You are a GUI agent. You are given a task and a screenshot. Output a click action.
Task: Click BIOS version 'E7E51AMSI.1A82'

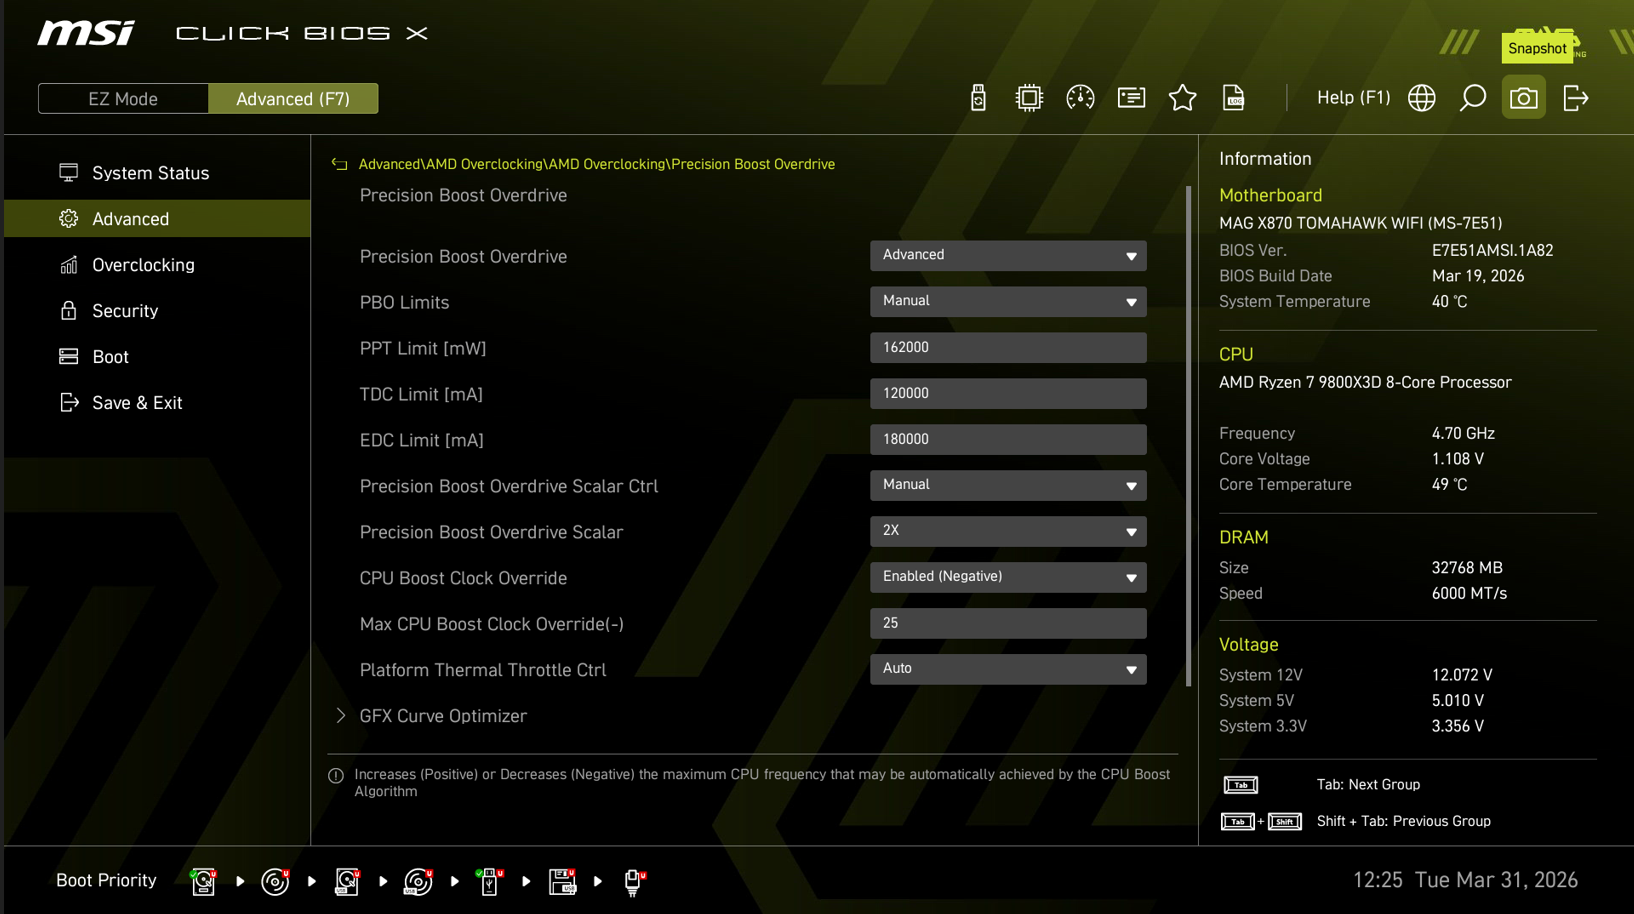pos(1492,251)
